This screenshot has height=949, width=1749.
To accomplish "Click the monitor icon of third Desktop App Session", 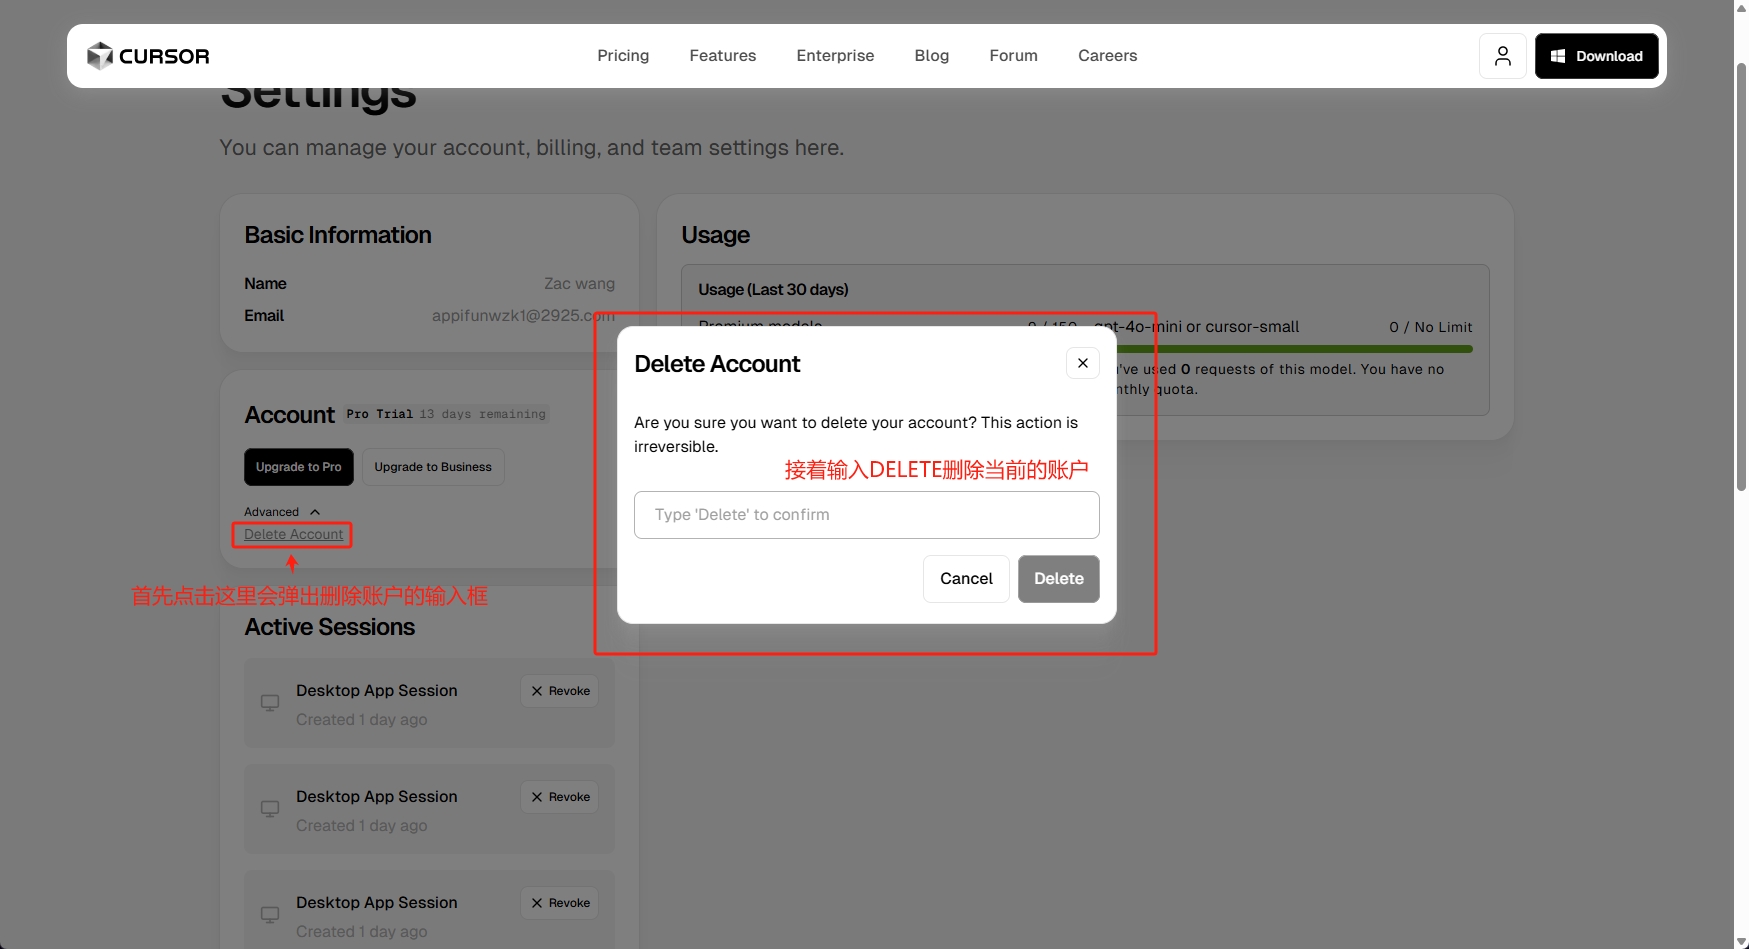I will click(x=270, y=915).
